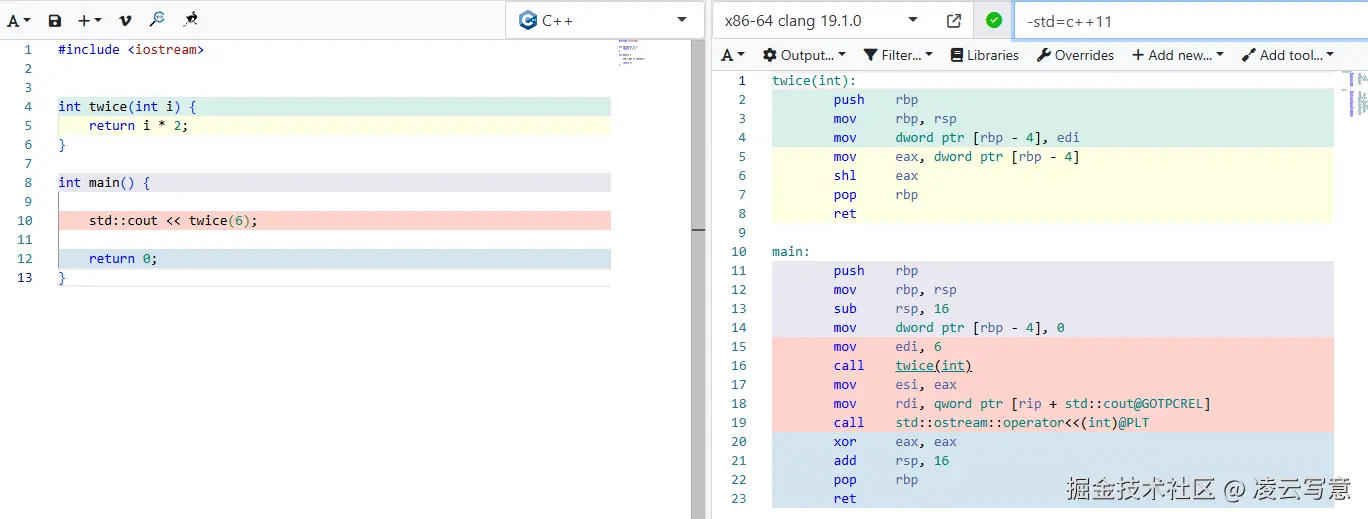This screenshot has width=1368, height=519.
Task: Toggle Vim mode with the V icon
Action: (125, 20)
